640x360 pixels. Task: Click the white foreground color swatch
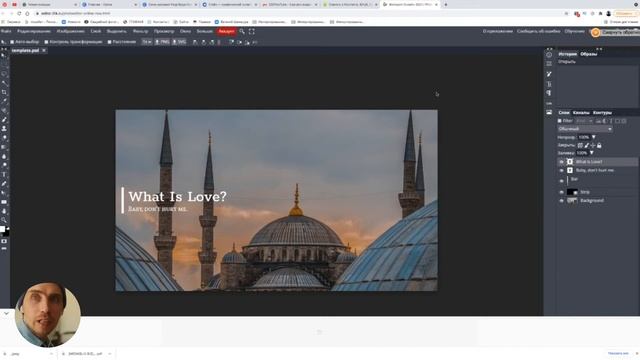tap(2, 229)
